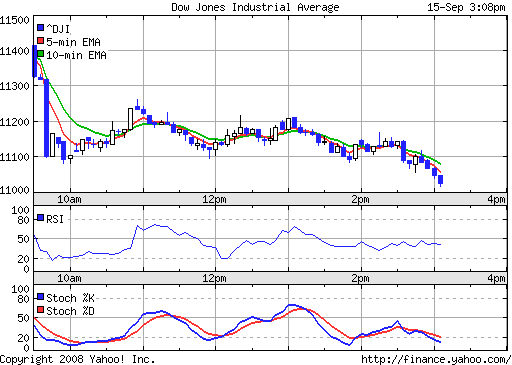Click the end of the green 10-min EMA line
512x365 pixels.
[x=440, y=164]
